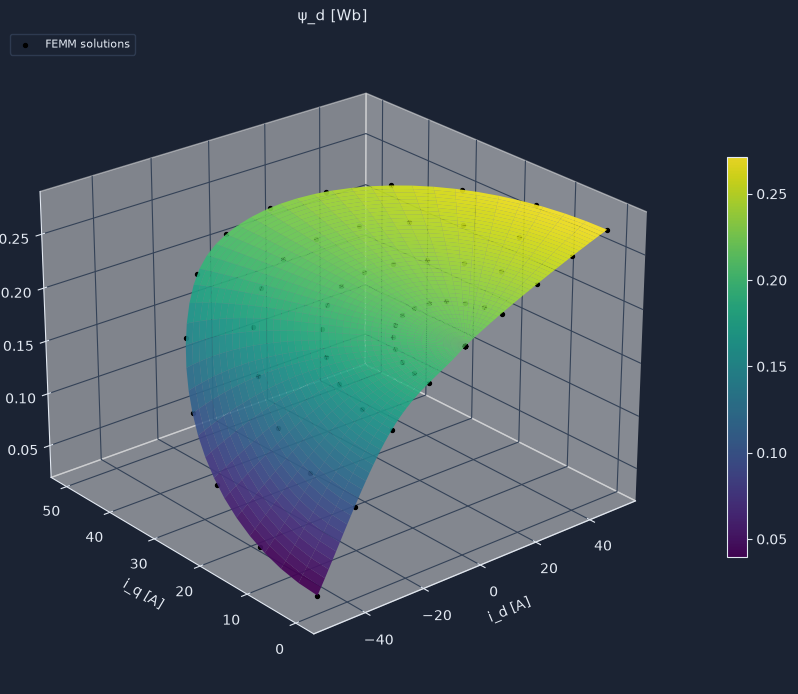Click the black dot marker in the legend

[x=25, y=45]
